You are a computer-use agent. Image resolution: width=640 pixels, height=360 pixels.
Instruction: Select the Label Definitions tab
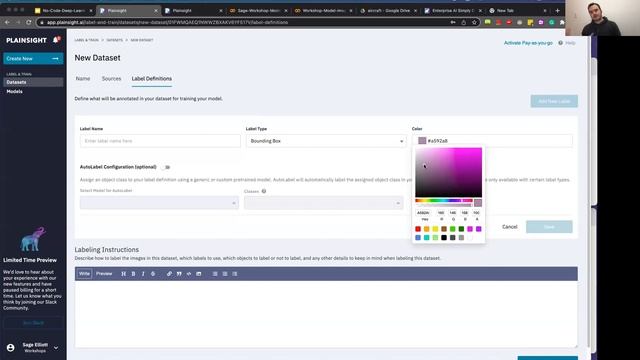point(151,78)
